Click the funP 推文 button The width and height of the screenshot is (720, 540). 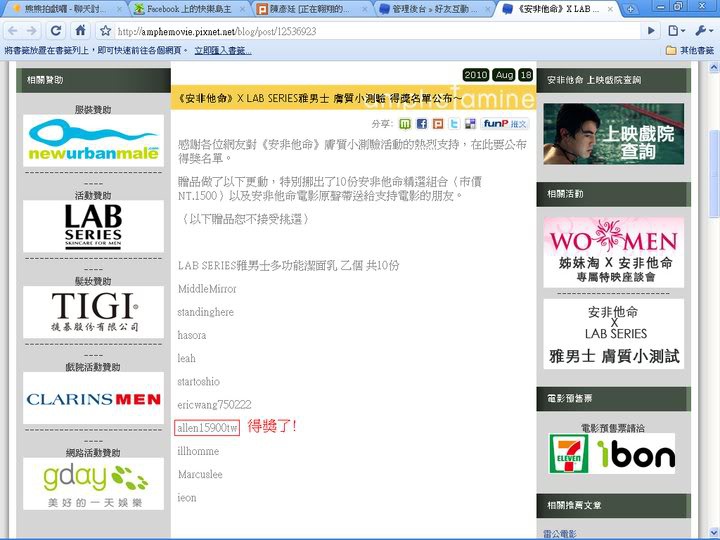(x=505, y=124)
